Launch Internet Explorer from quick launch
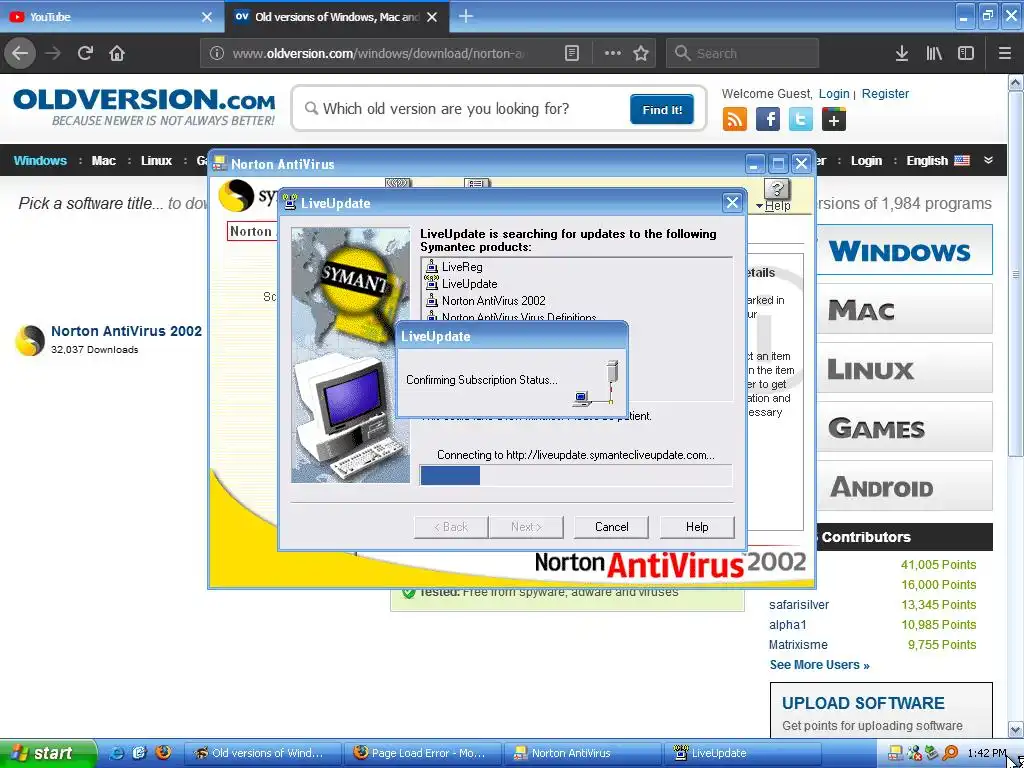 pyautogui.click(x=117, y=753)
